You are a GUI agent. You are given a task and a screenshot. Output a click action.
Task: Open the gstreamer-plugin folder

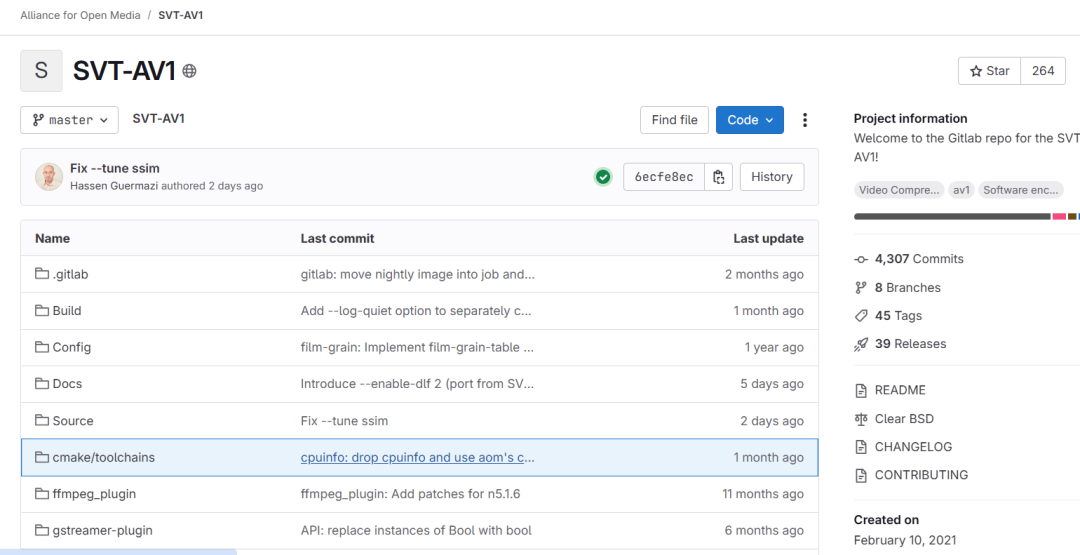103,530
